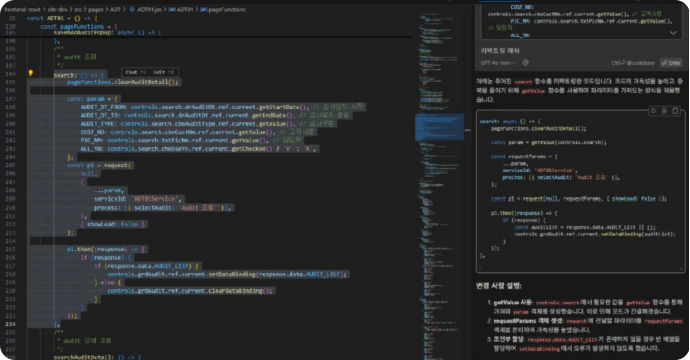690x360 pixels.
Task: Click the lightbulb code action icon
Action: (x=30, y=73)
